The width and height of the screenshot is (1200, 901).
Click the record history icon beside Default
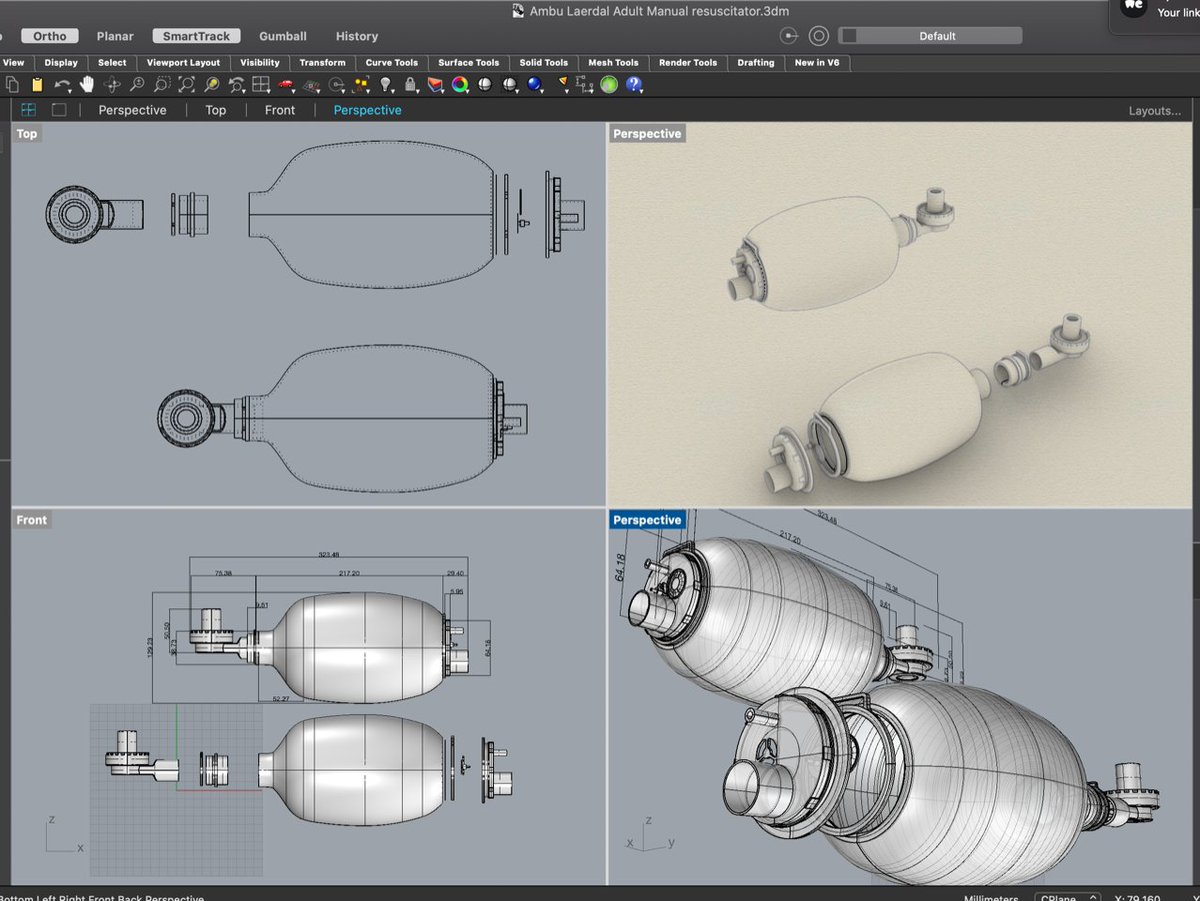point(791,36)
